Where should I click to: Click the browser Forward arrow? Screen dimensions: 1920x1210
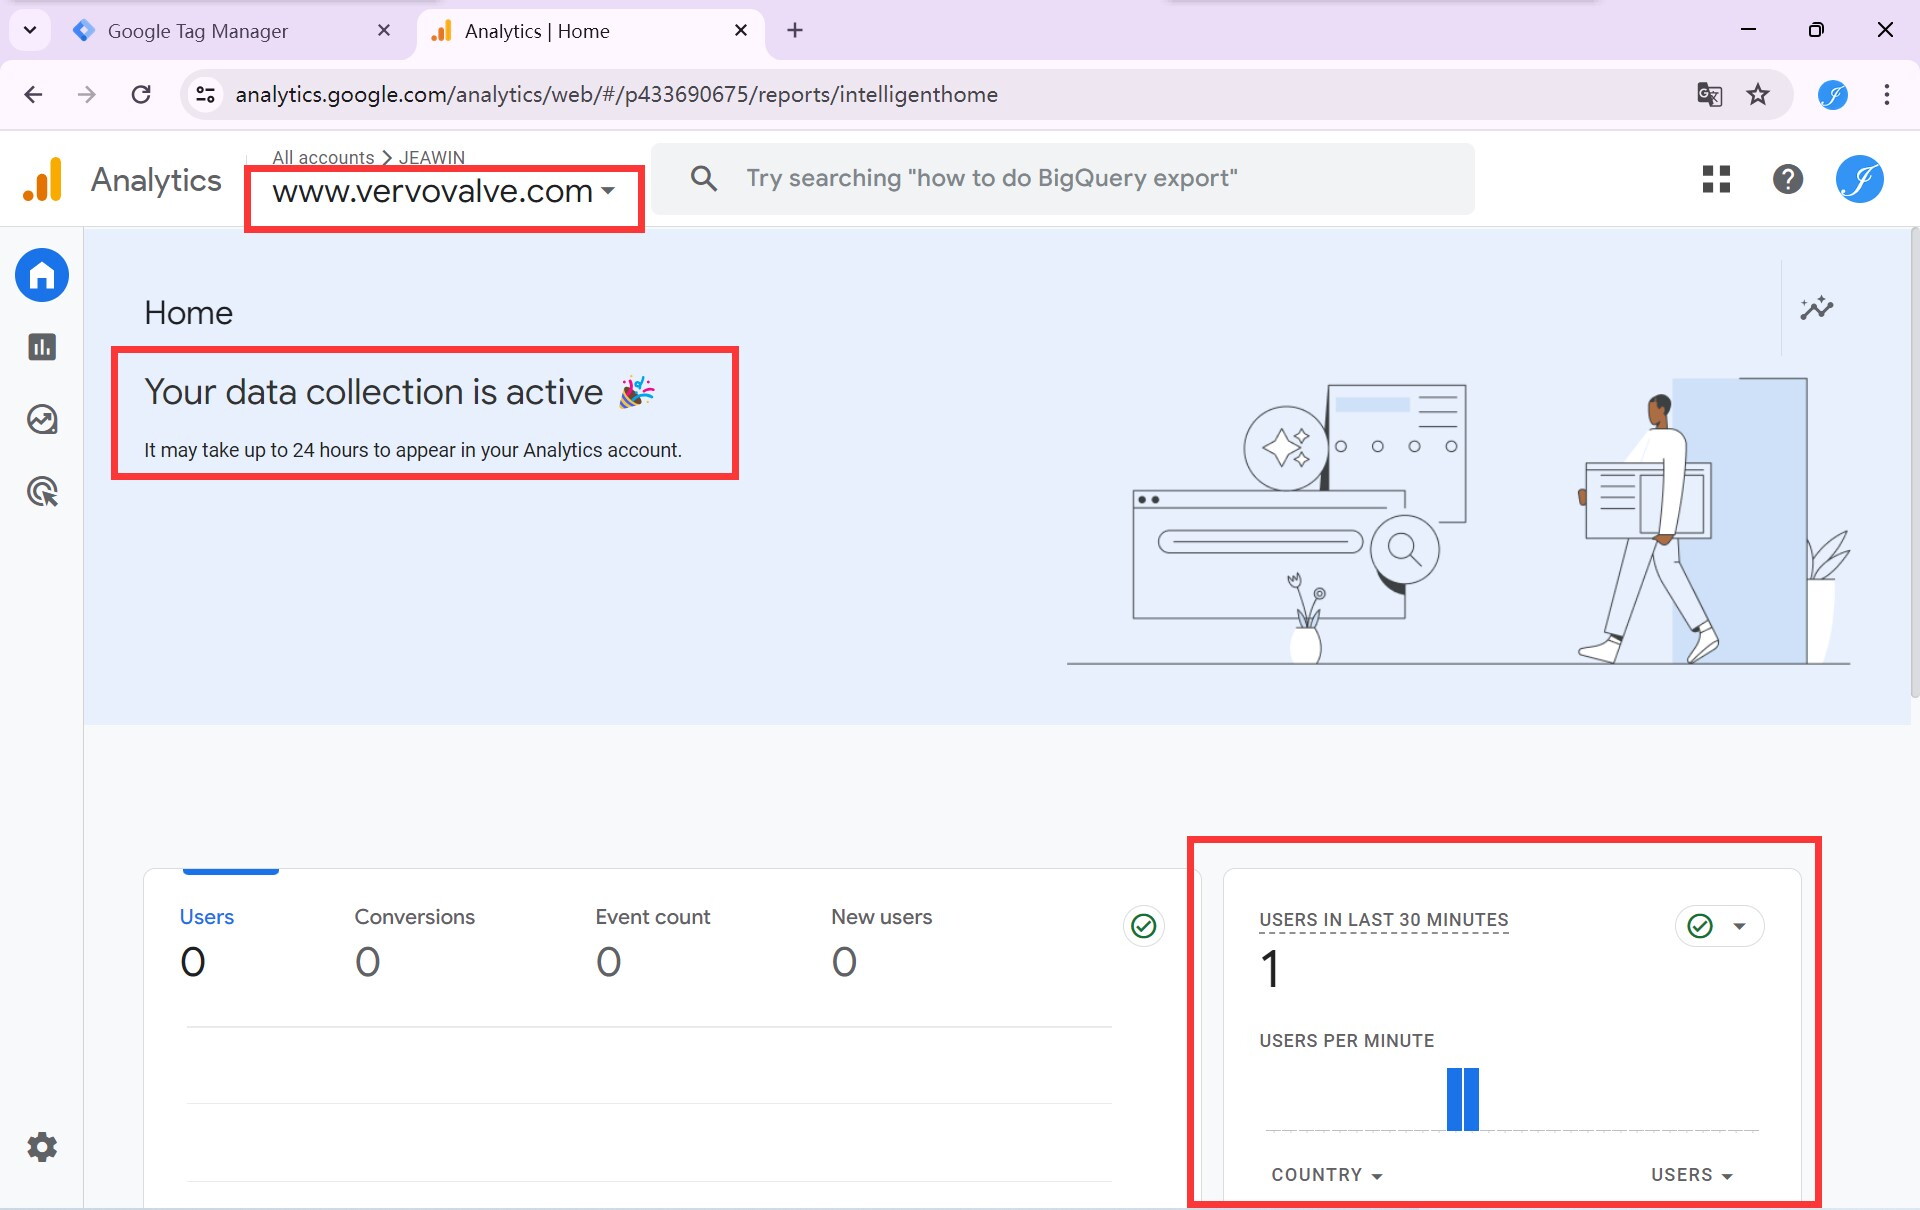pyautogui.click(x=87, y=94)
